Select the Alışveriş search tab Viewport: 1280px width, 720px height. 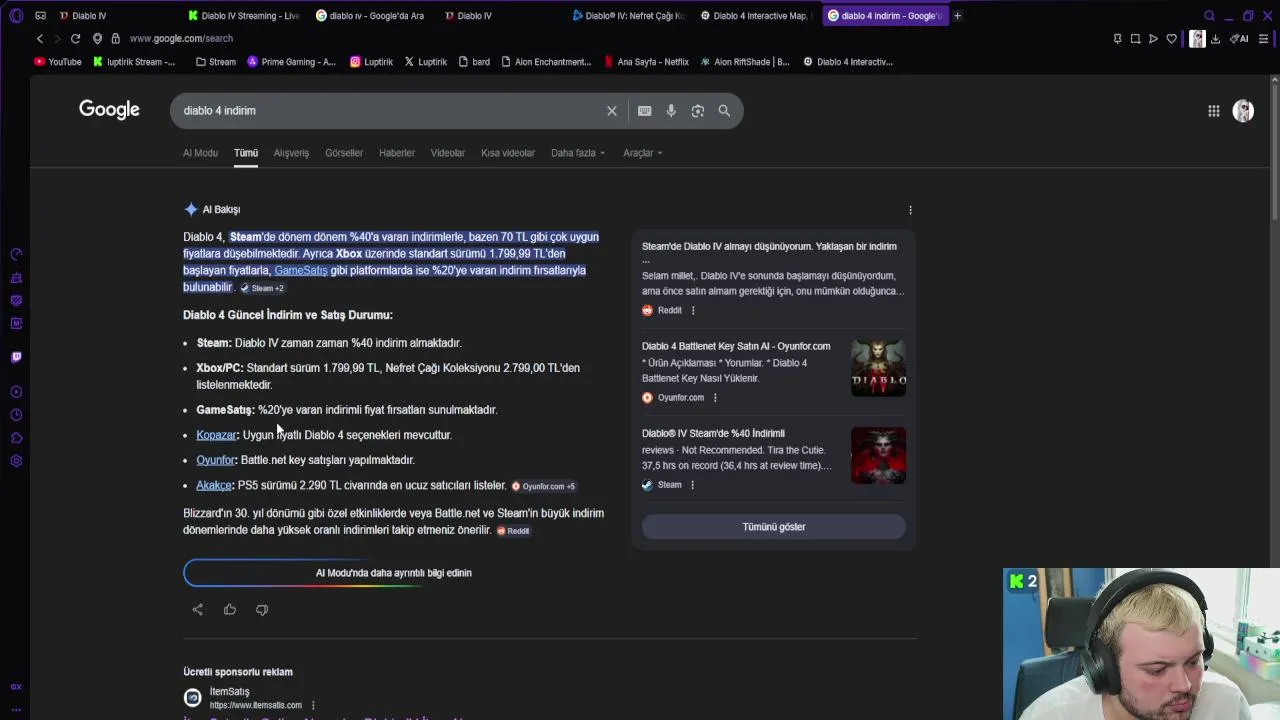tap(291, 153)
